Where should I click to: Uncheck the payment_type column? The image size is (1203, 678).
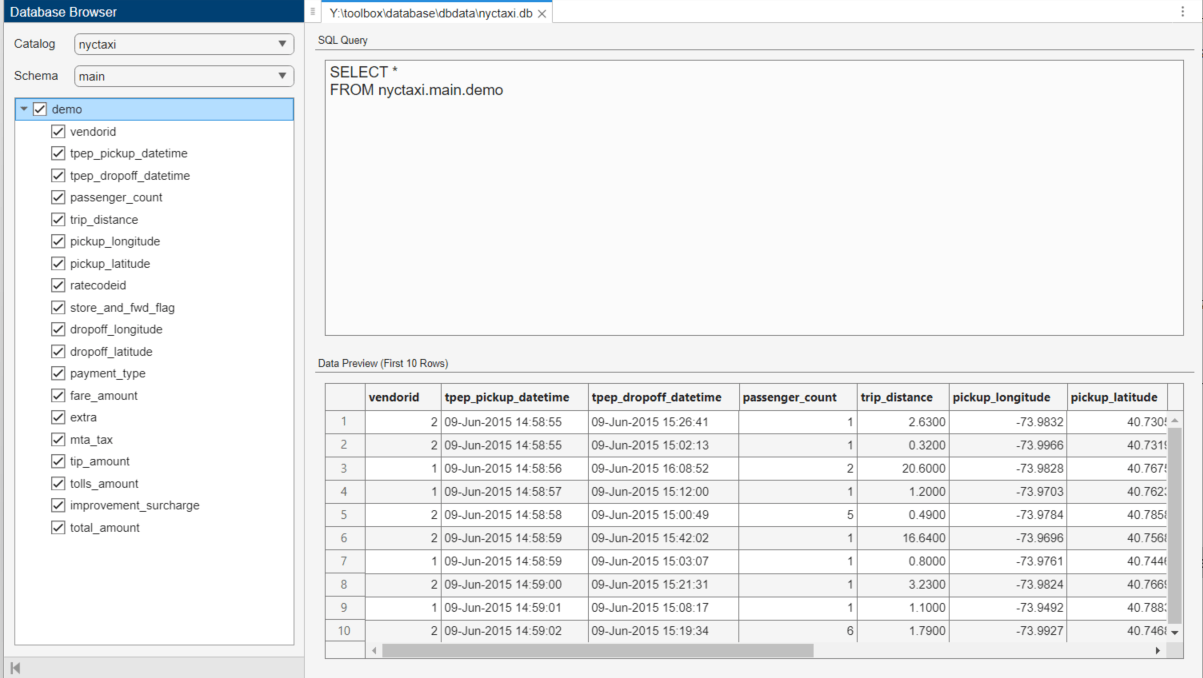[58, 373]
